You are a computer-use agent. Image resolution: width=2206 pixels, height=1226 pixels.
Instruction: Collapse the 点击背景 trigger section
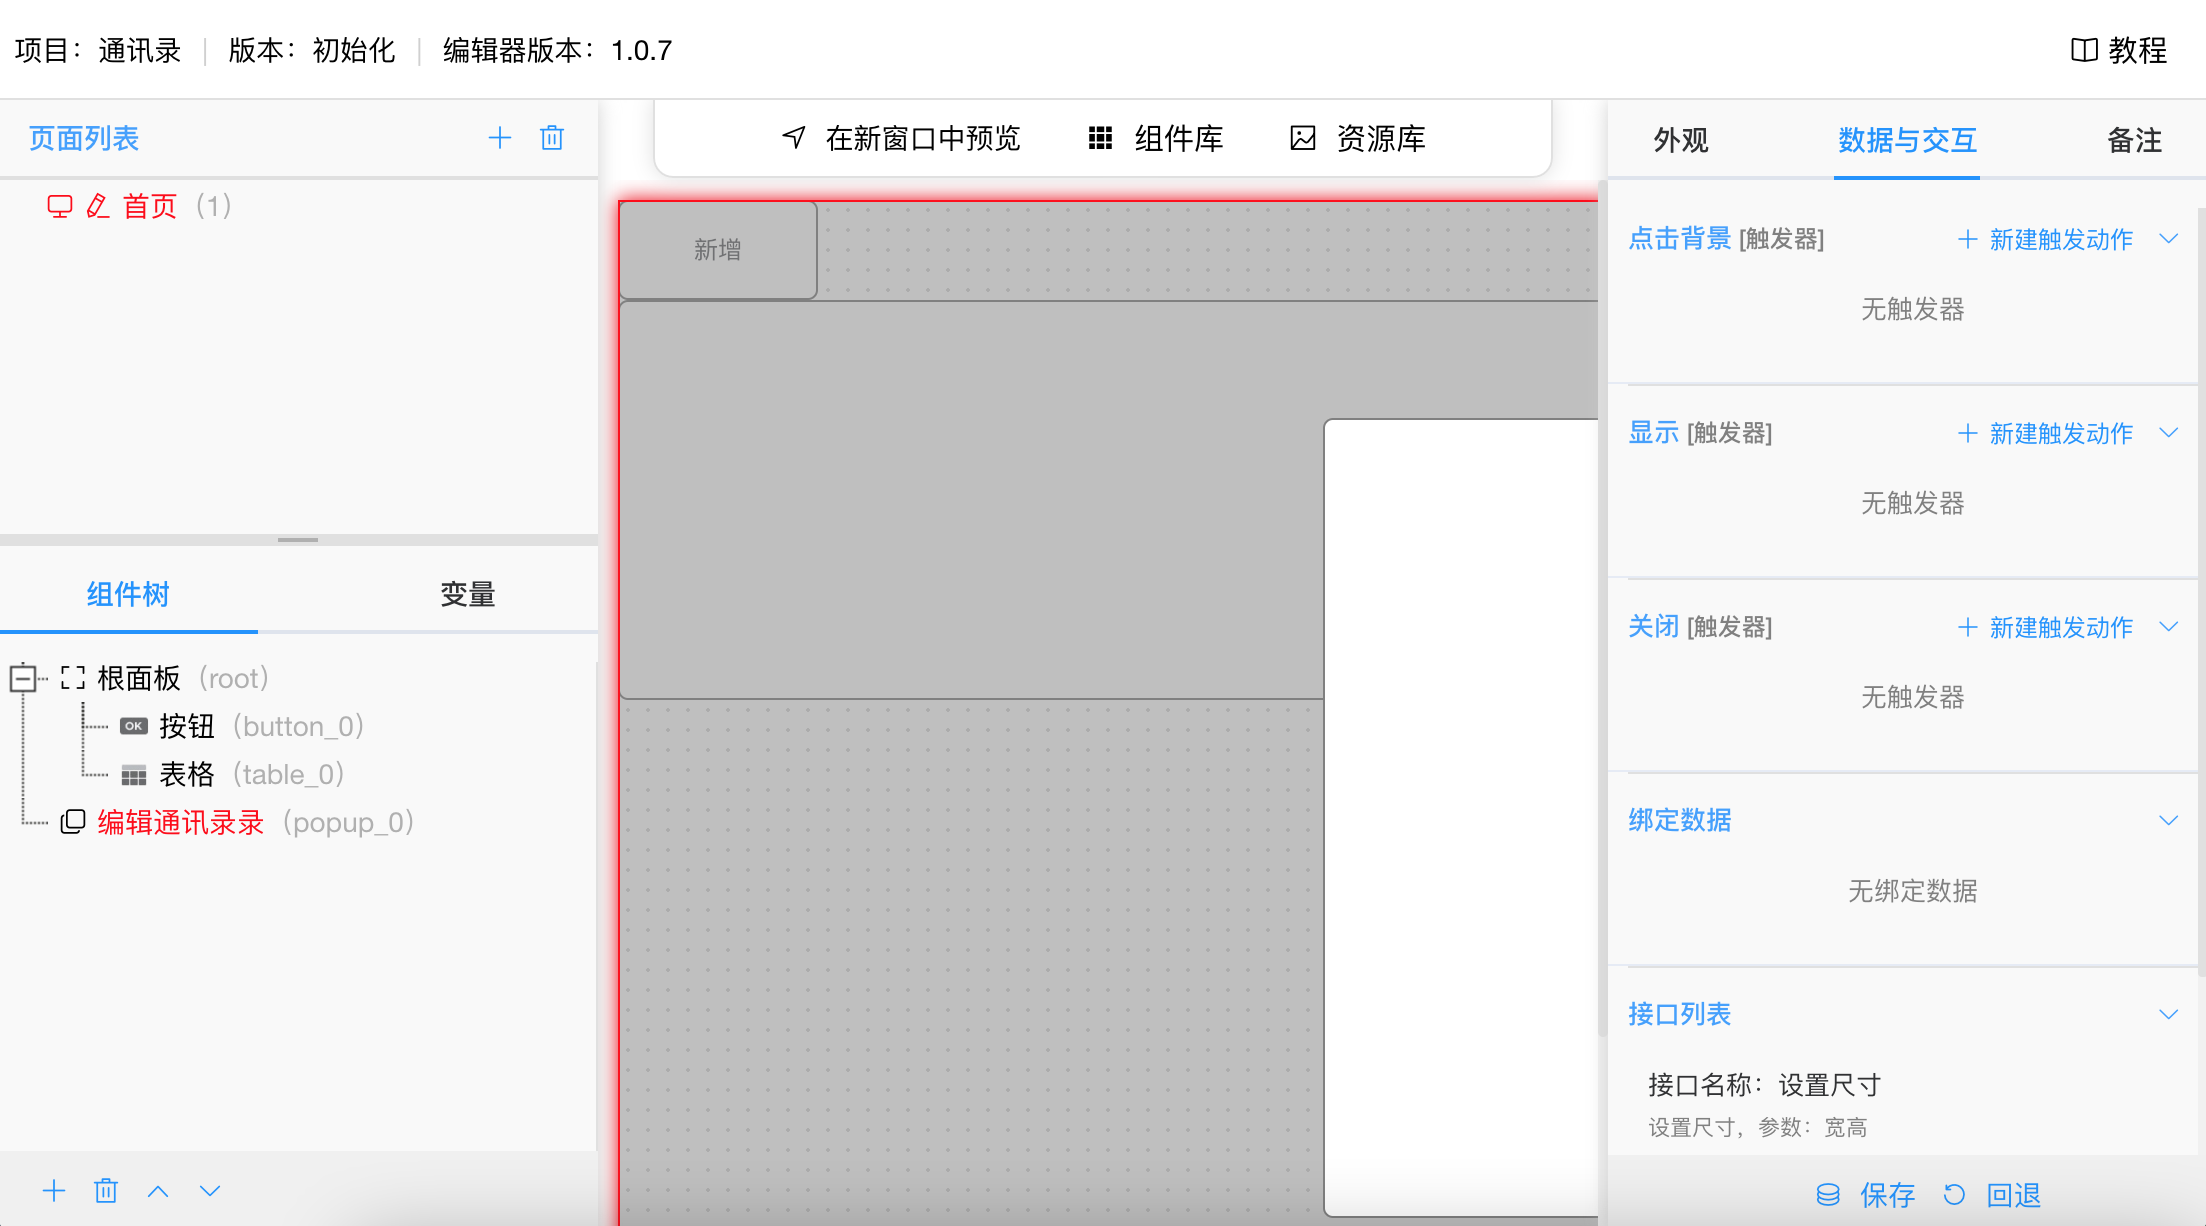[x=2169, y=239]
